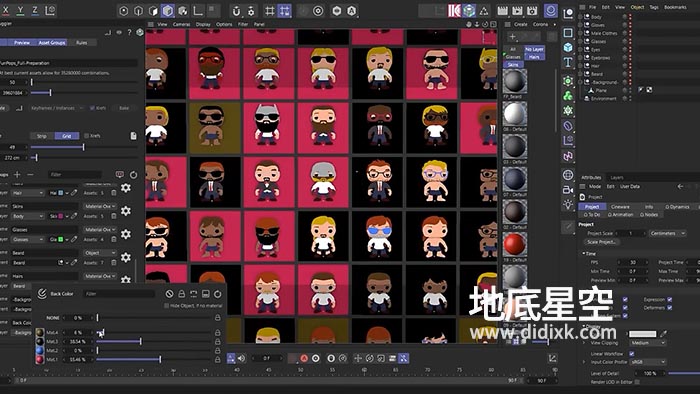Open Skins Material Override type dropdown

coord(100,206)
